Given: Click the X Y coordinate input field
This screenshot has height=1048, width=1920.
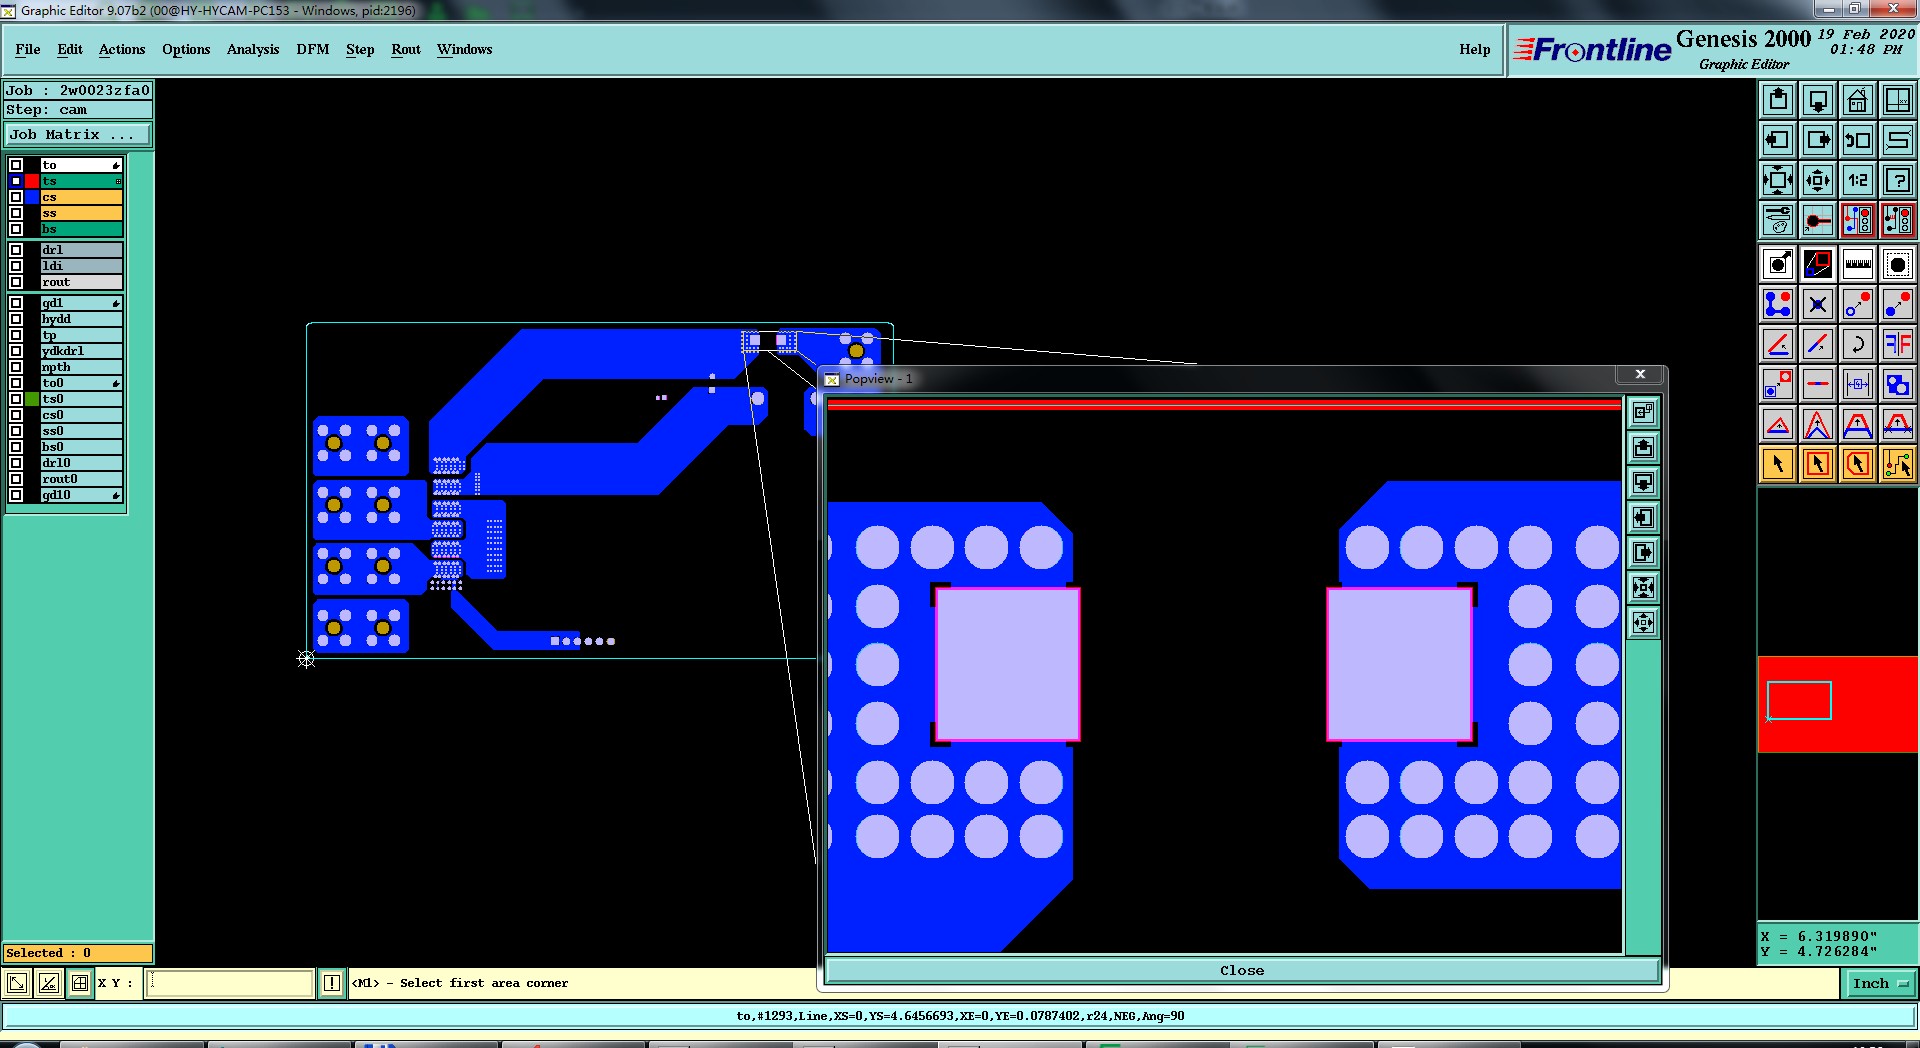Looking at the screenshot, I should (230, 983).
